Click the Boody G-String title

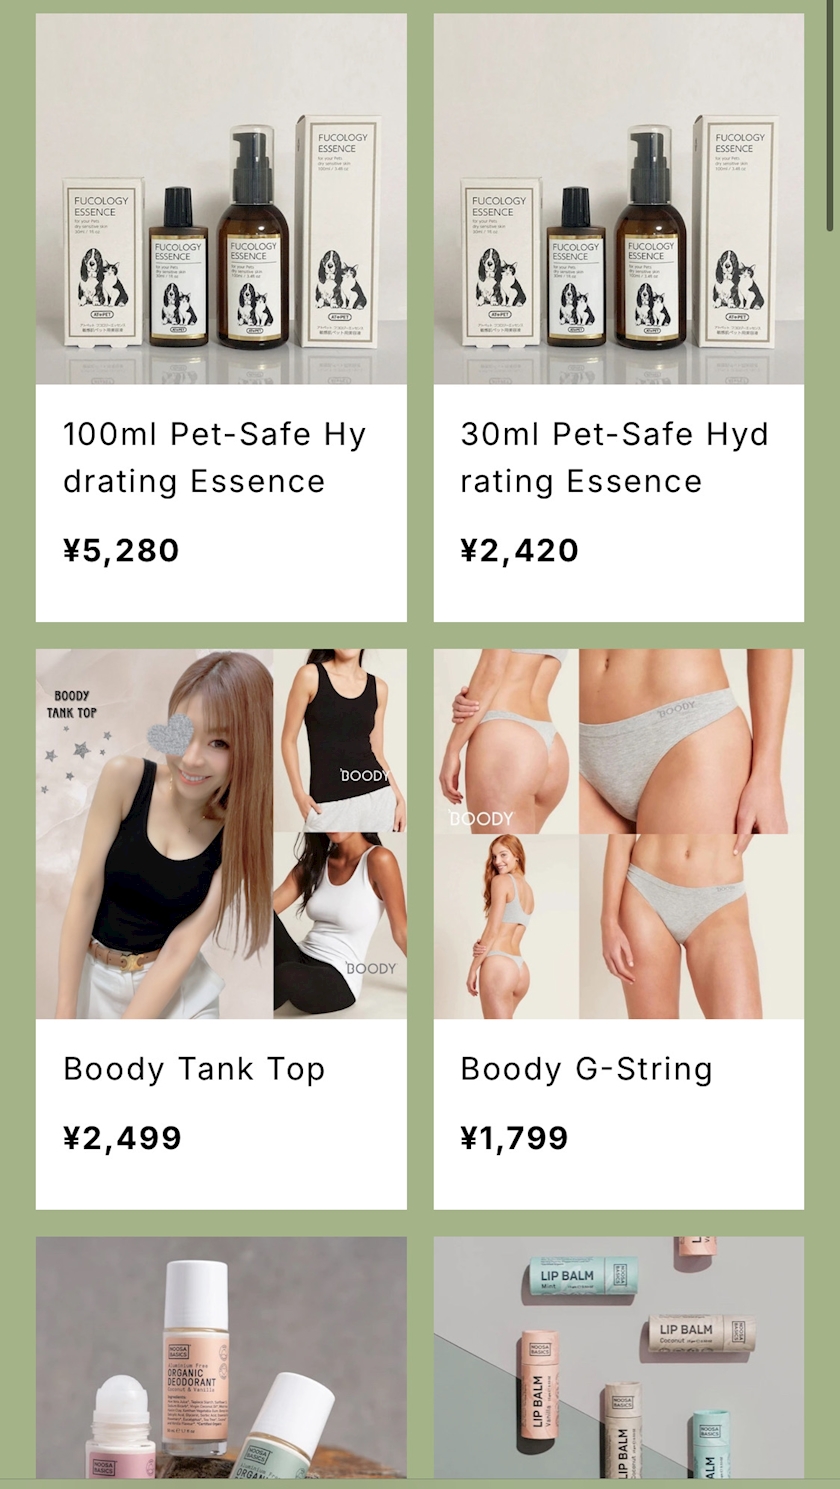point(586,1069)
